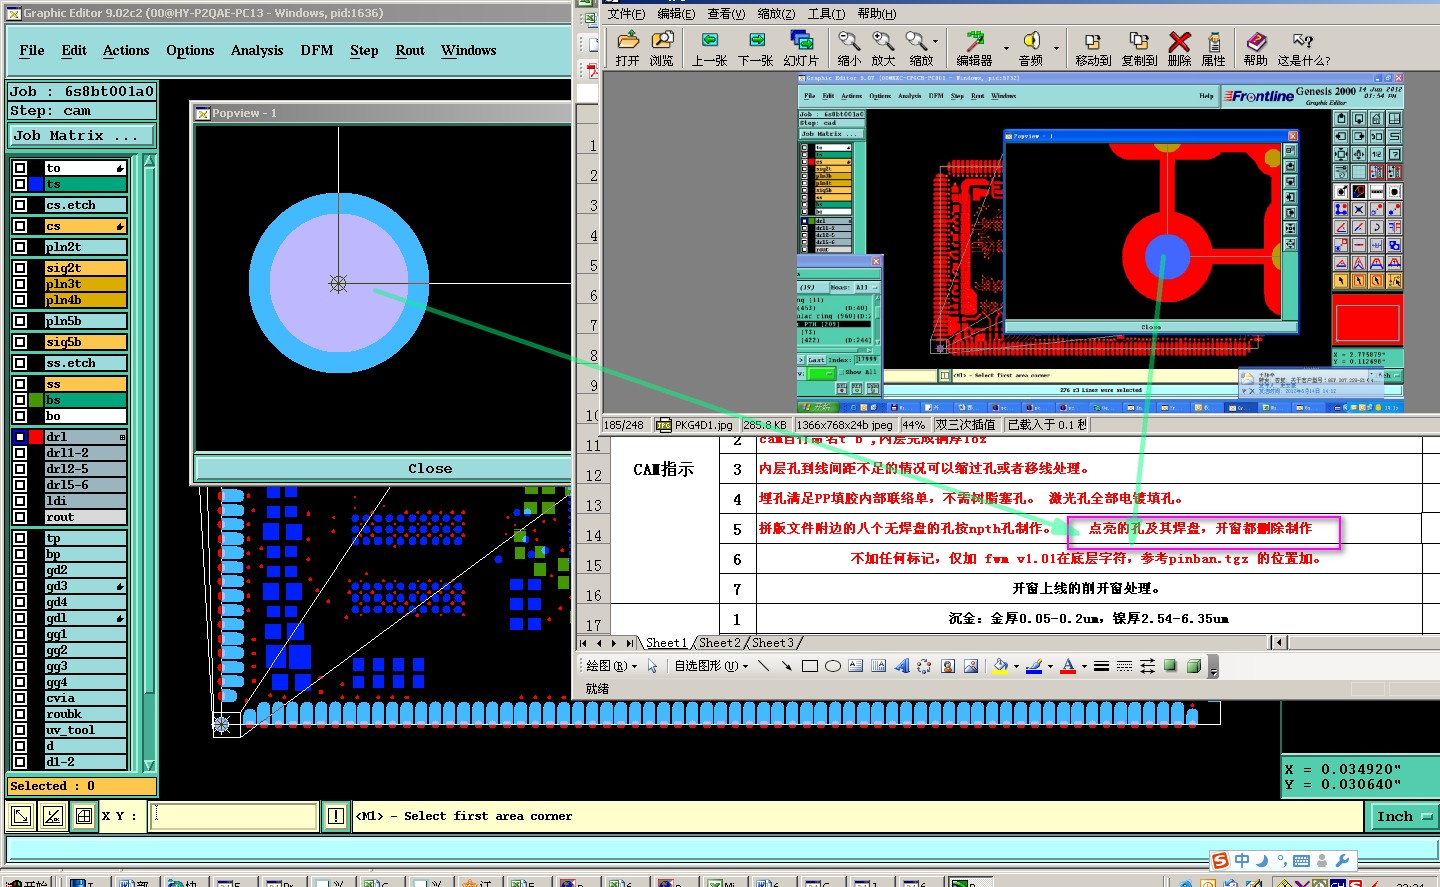Open the 工具(T) menu in image viewer

(x=826, y=13)
